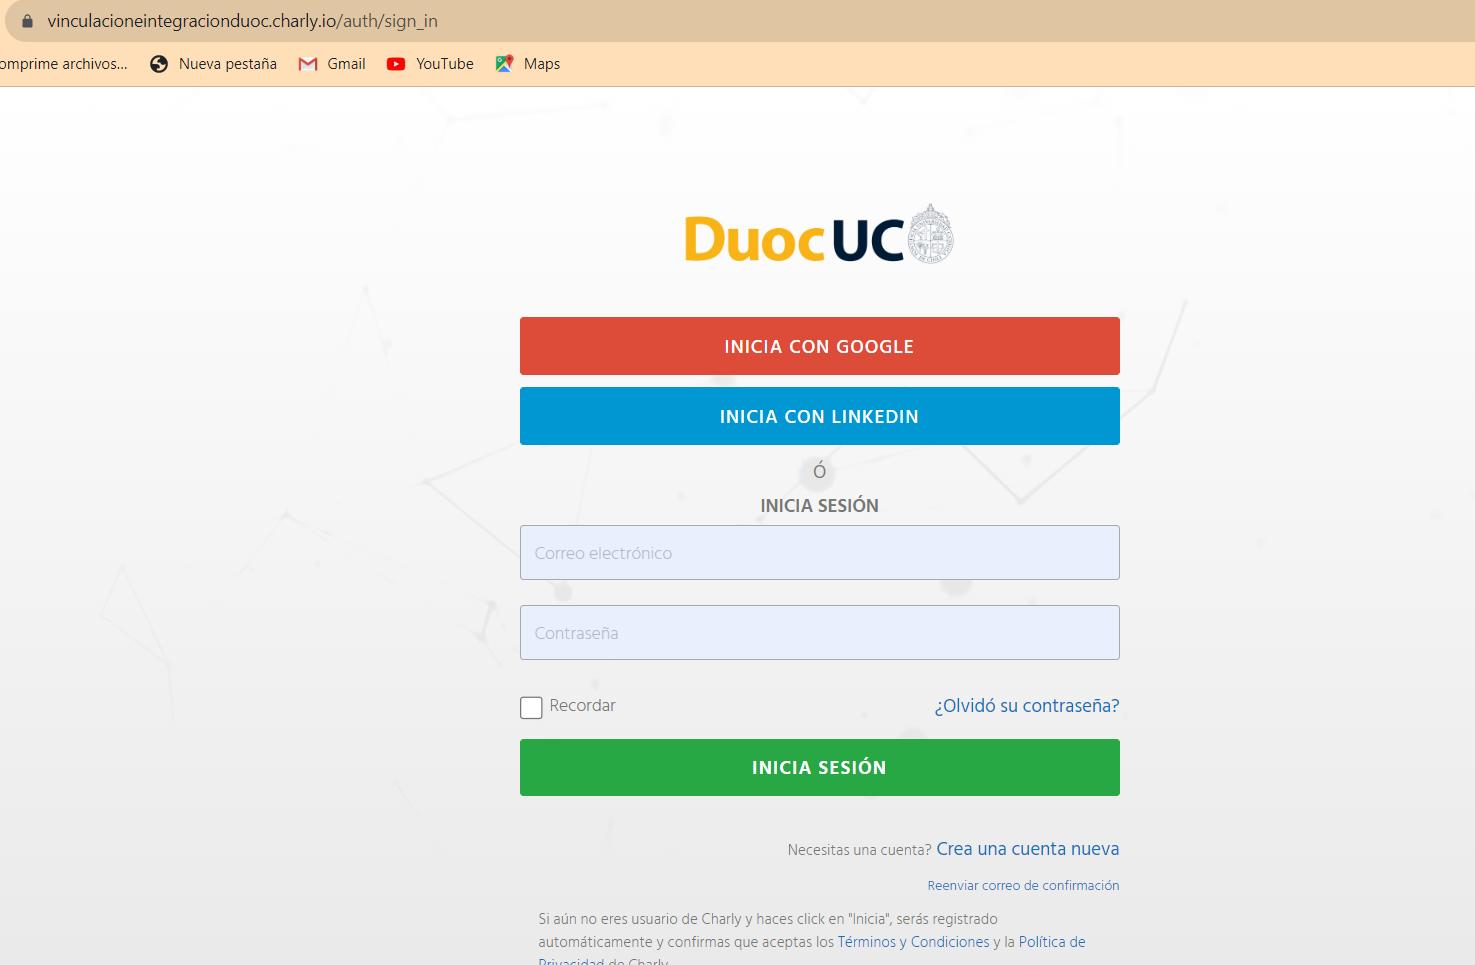
Task: Open the ¿Olvidó su contraseña? link
Action: 1027,706
